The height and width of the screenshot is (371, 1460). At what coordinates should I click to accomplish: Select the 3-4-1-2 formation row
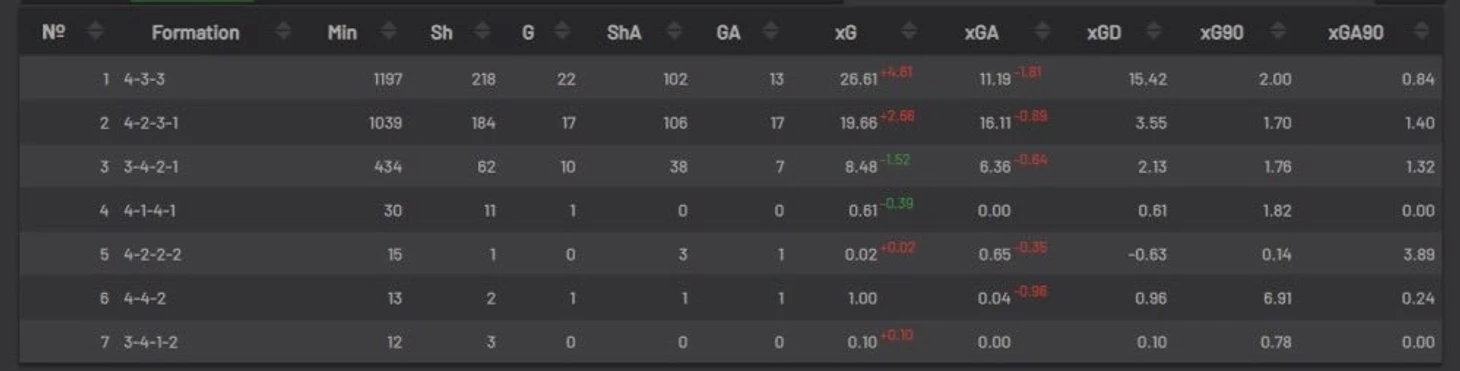pos(730,342)
